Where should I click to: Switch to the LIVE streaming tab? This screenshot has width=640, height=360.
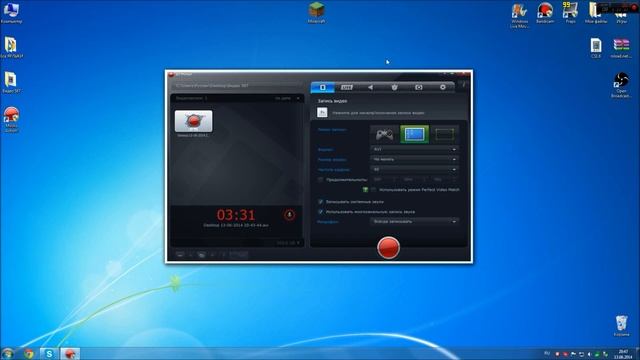347,87
